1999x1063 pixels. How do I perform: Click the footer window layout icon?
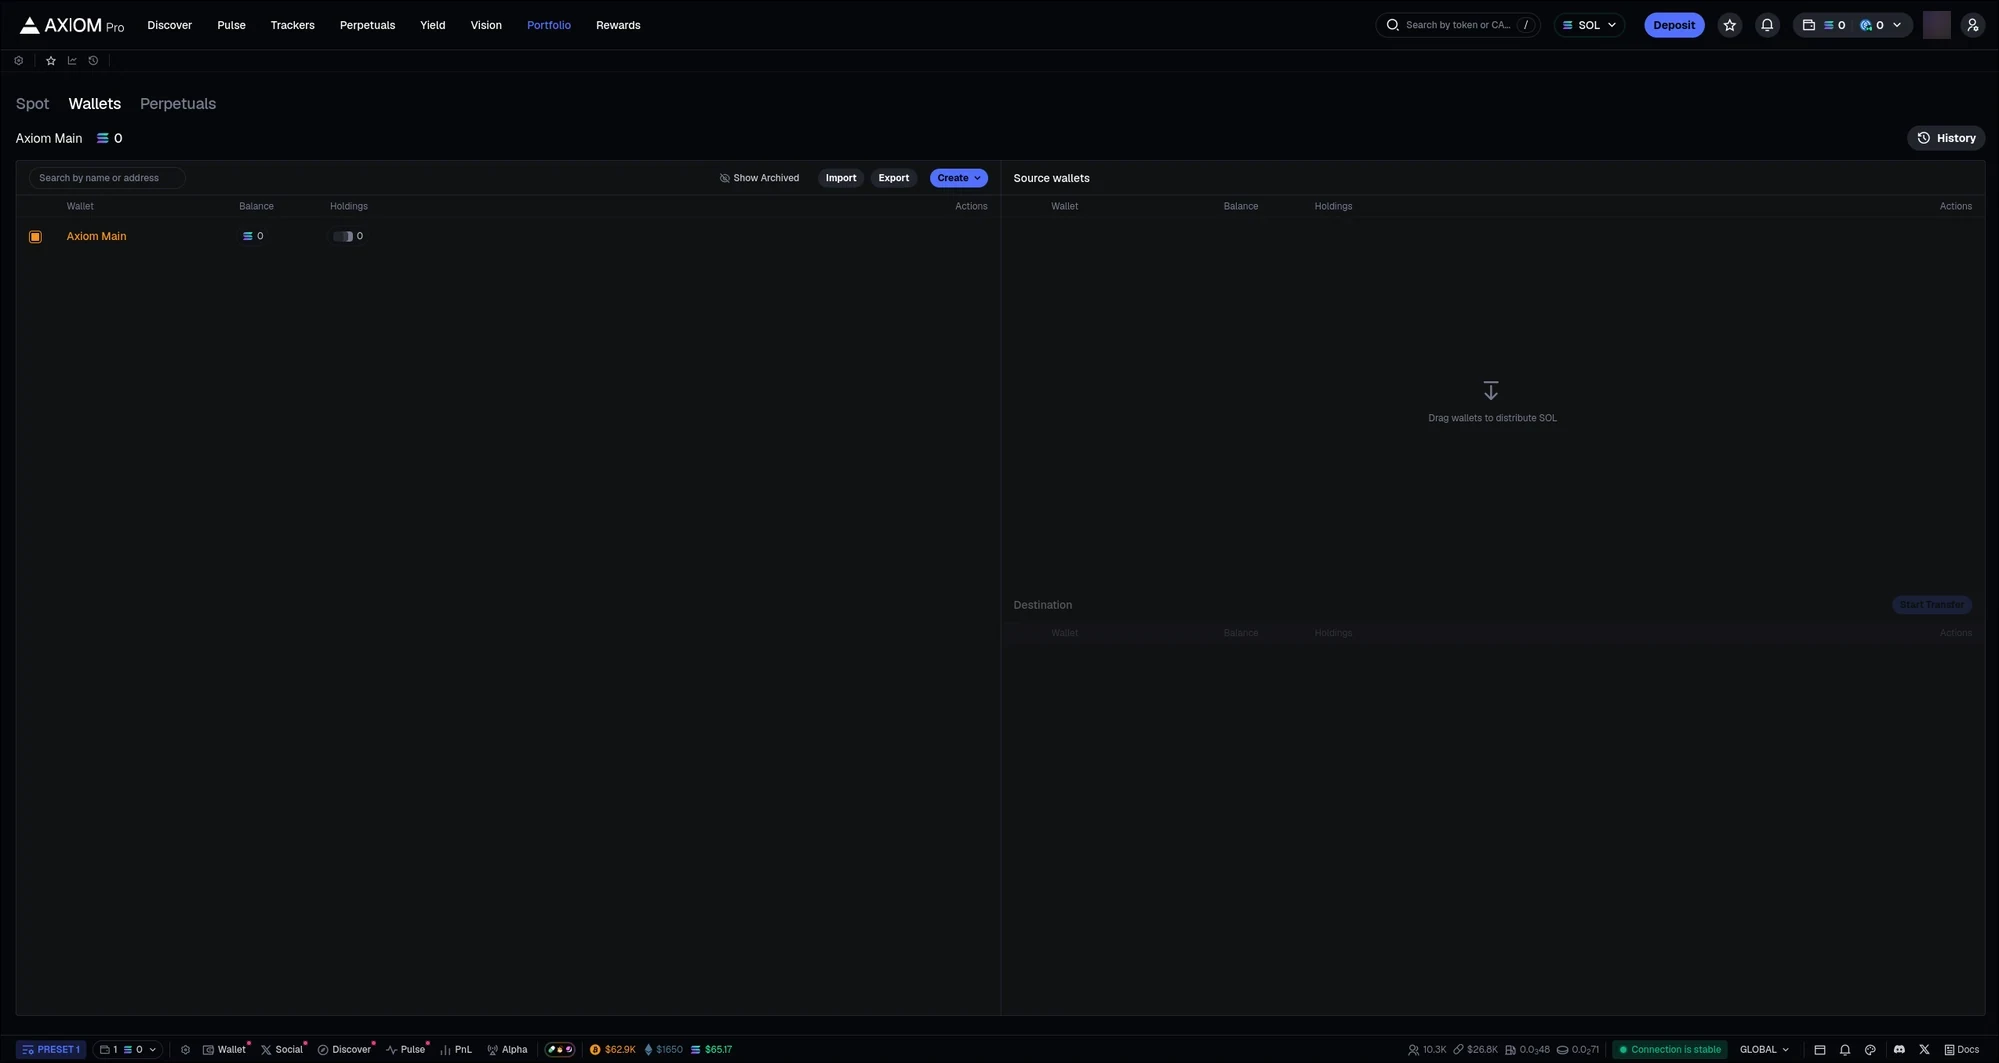(1820, 1049)
